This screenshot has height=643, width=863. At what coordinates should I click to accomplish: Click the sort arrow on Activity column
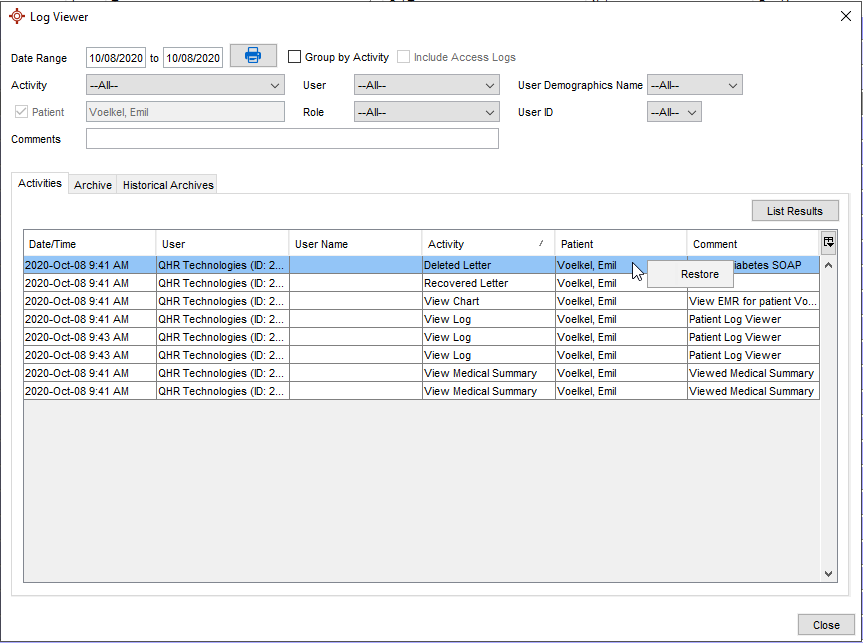(541, 243)
